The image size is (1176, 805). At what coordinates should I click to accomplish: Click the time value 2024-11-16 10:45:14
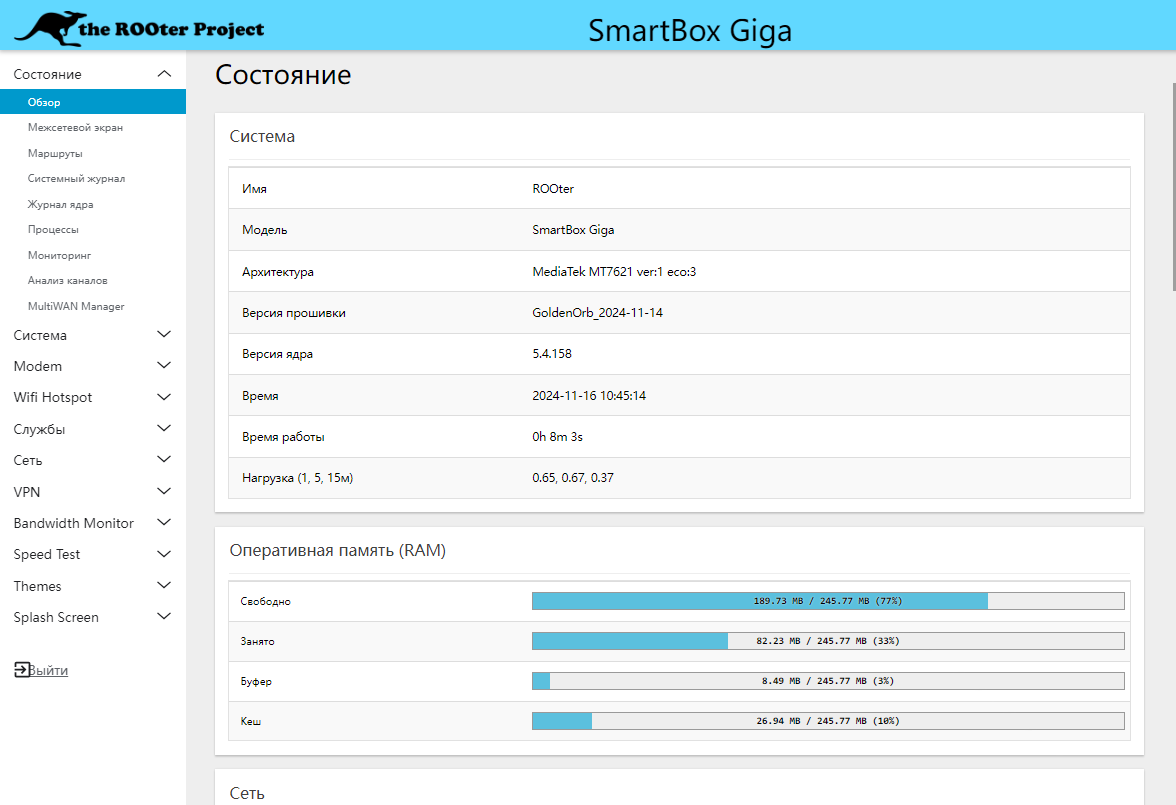pos(589,395)
